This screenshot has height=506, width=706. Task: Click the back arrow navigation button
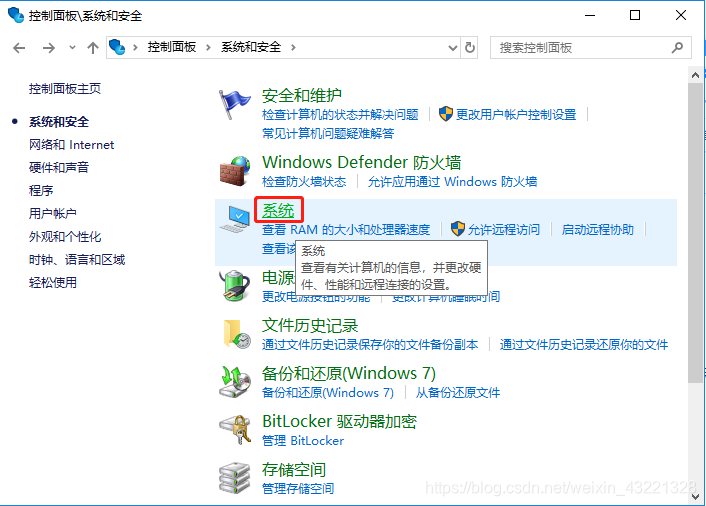19,48
